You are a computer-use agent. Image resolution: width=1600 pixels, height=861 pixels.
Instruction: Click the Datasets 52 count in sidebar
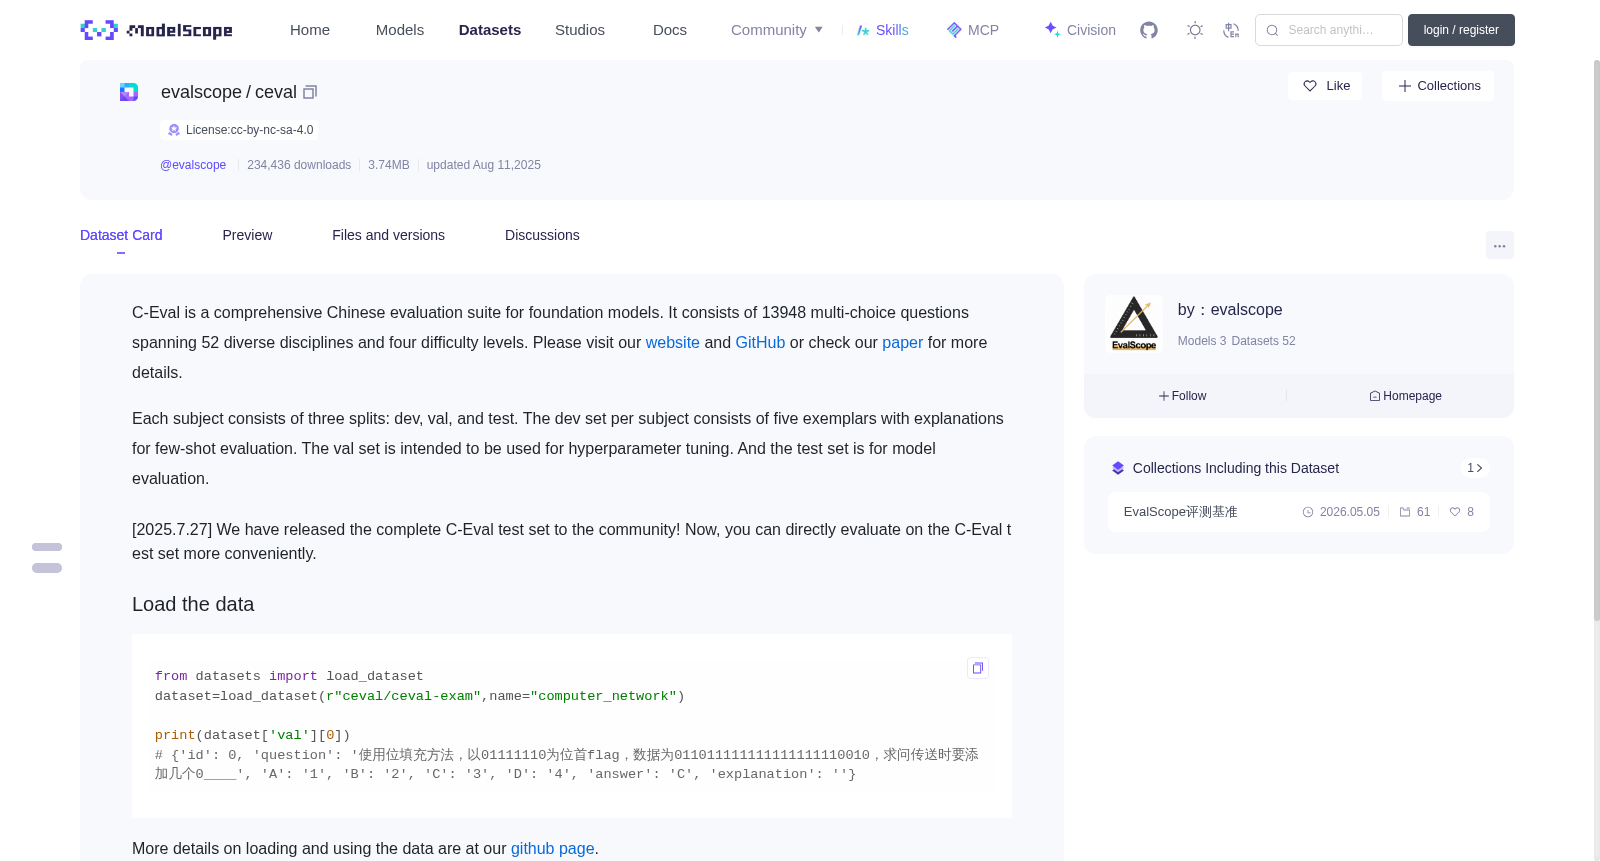1264,341
